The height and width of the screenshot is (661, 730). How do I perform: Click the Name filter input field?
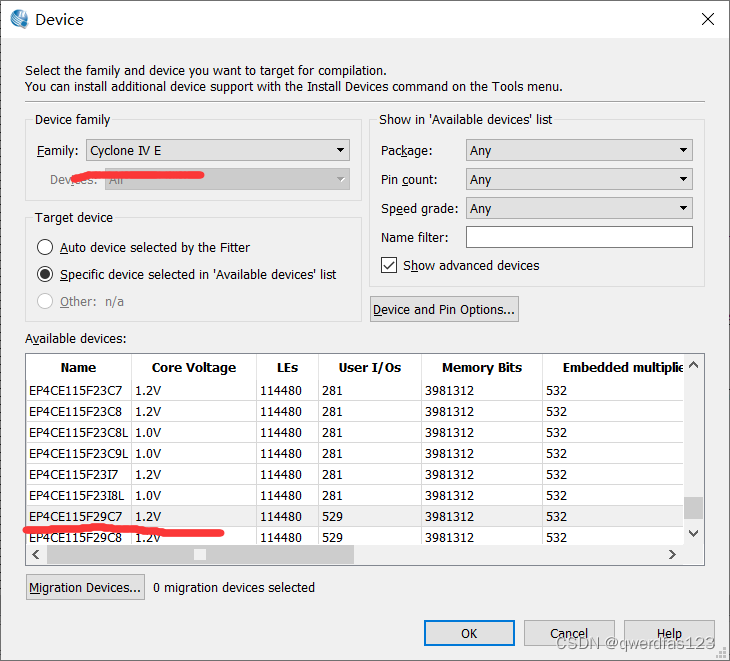pyautogui.click(x=579, y=237)
